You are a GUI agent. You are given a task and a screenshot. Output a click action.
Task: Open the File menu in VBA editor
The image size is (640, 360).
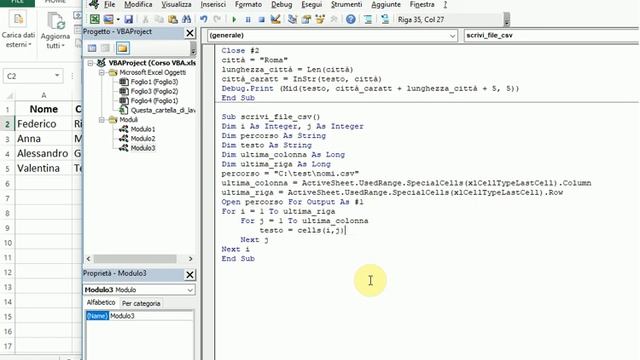tap(109, 4)
